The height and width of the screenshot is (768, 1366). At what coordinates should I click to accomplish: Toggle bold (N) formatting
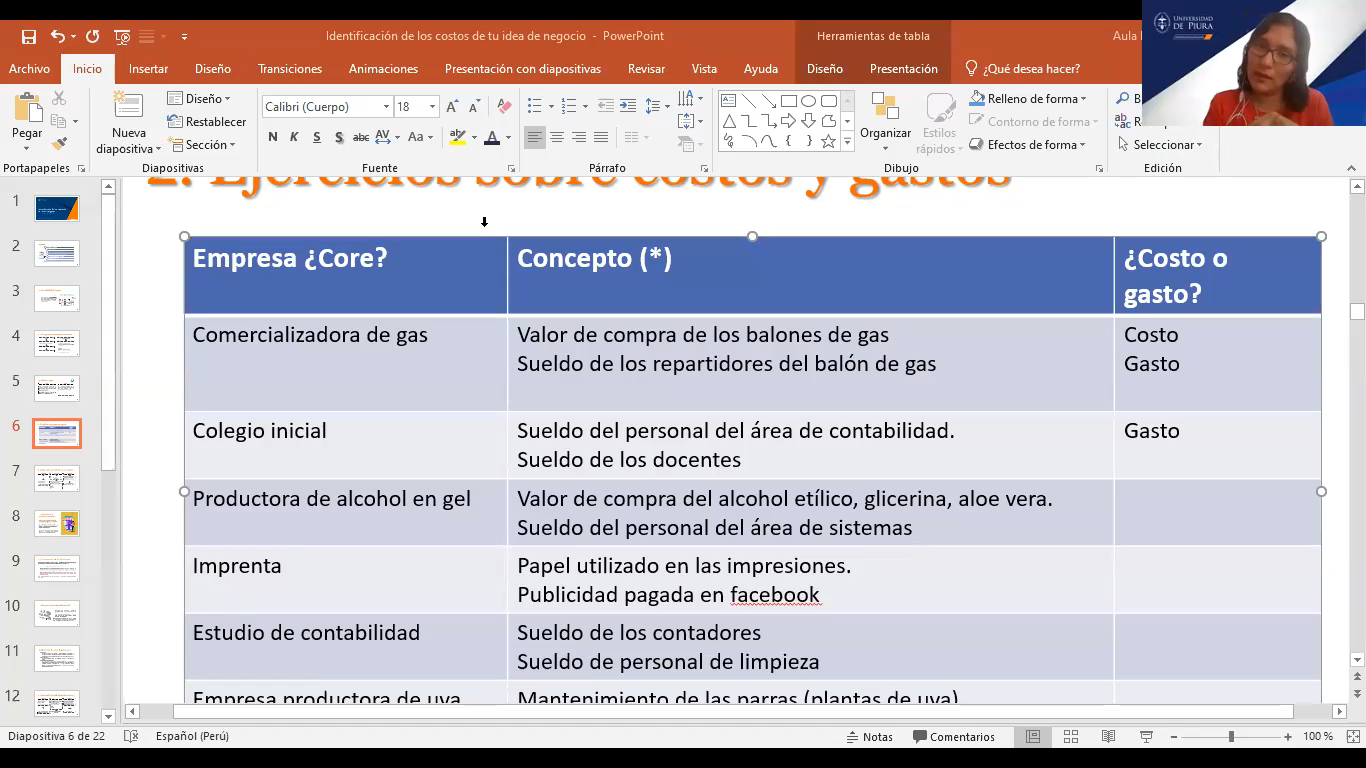pyautogui.click(x=273, y=137)
